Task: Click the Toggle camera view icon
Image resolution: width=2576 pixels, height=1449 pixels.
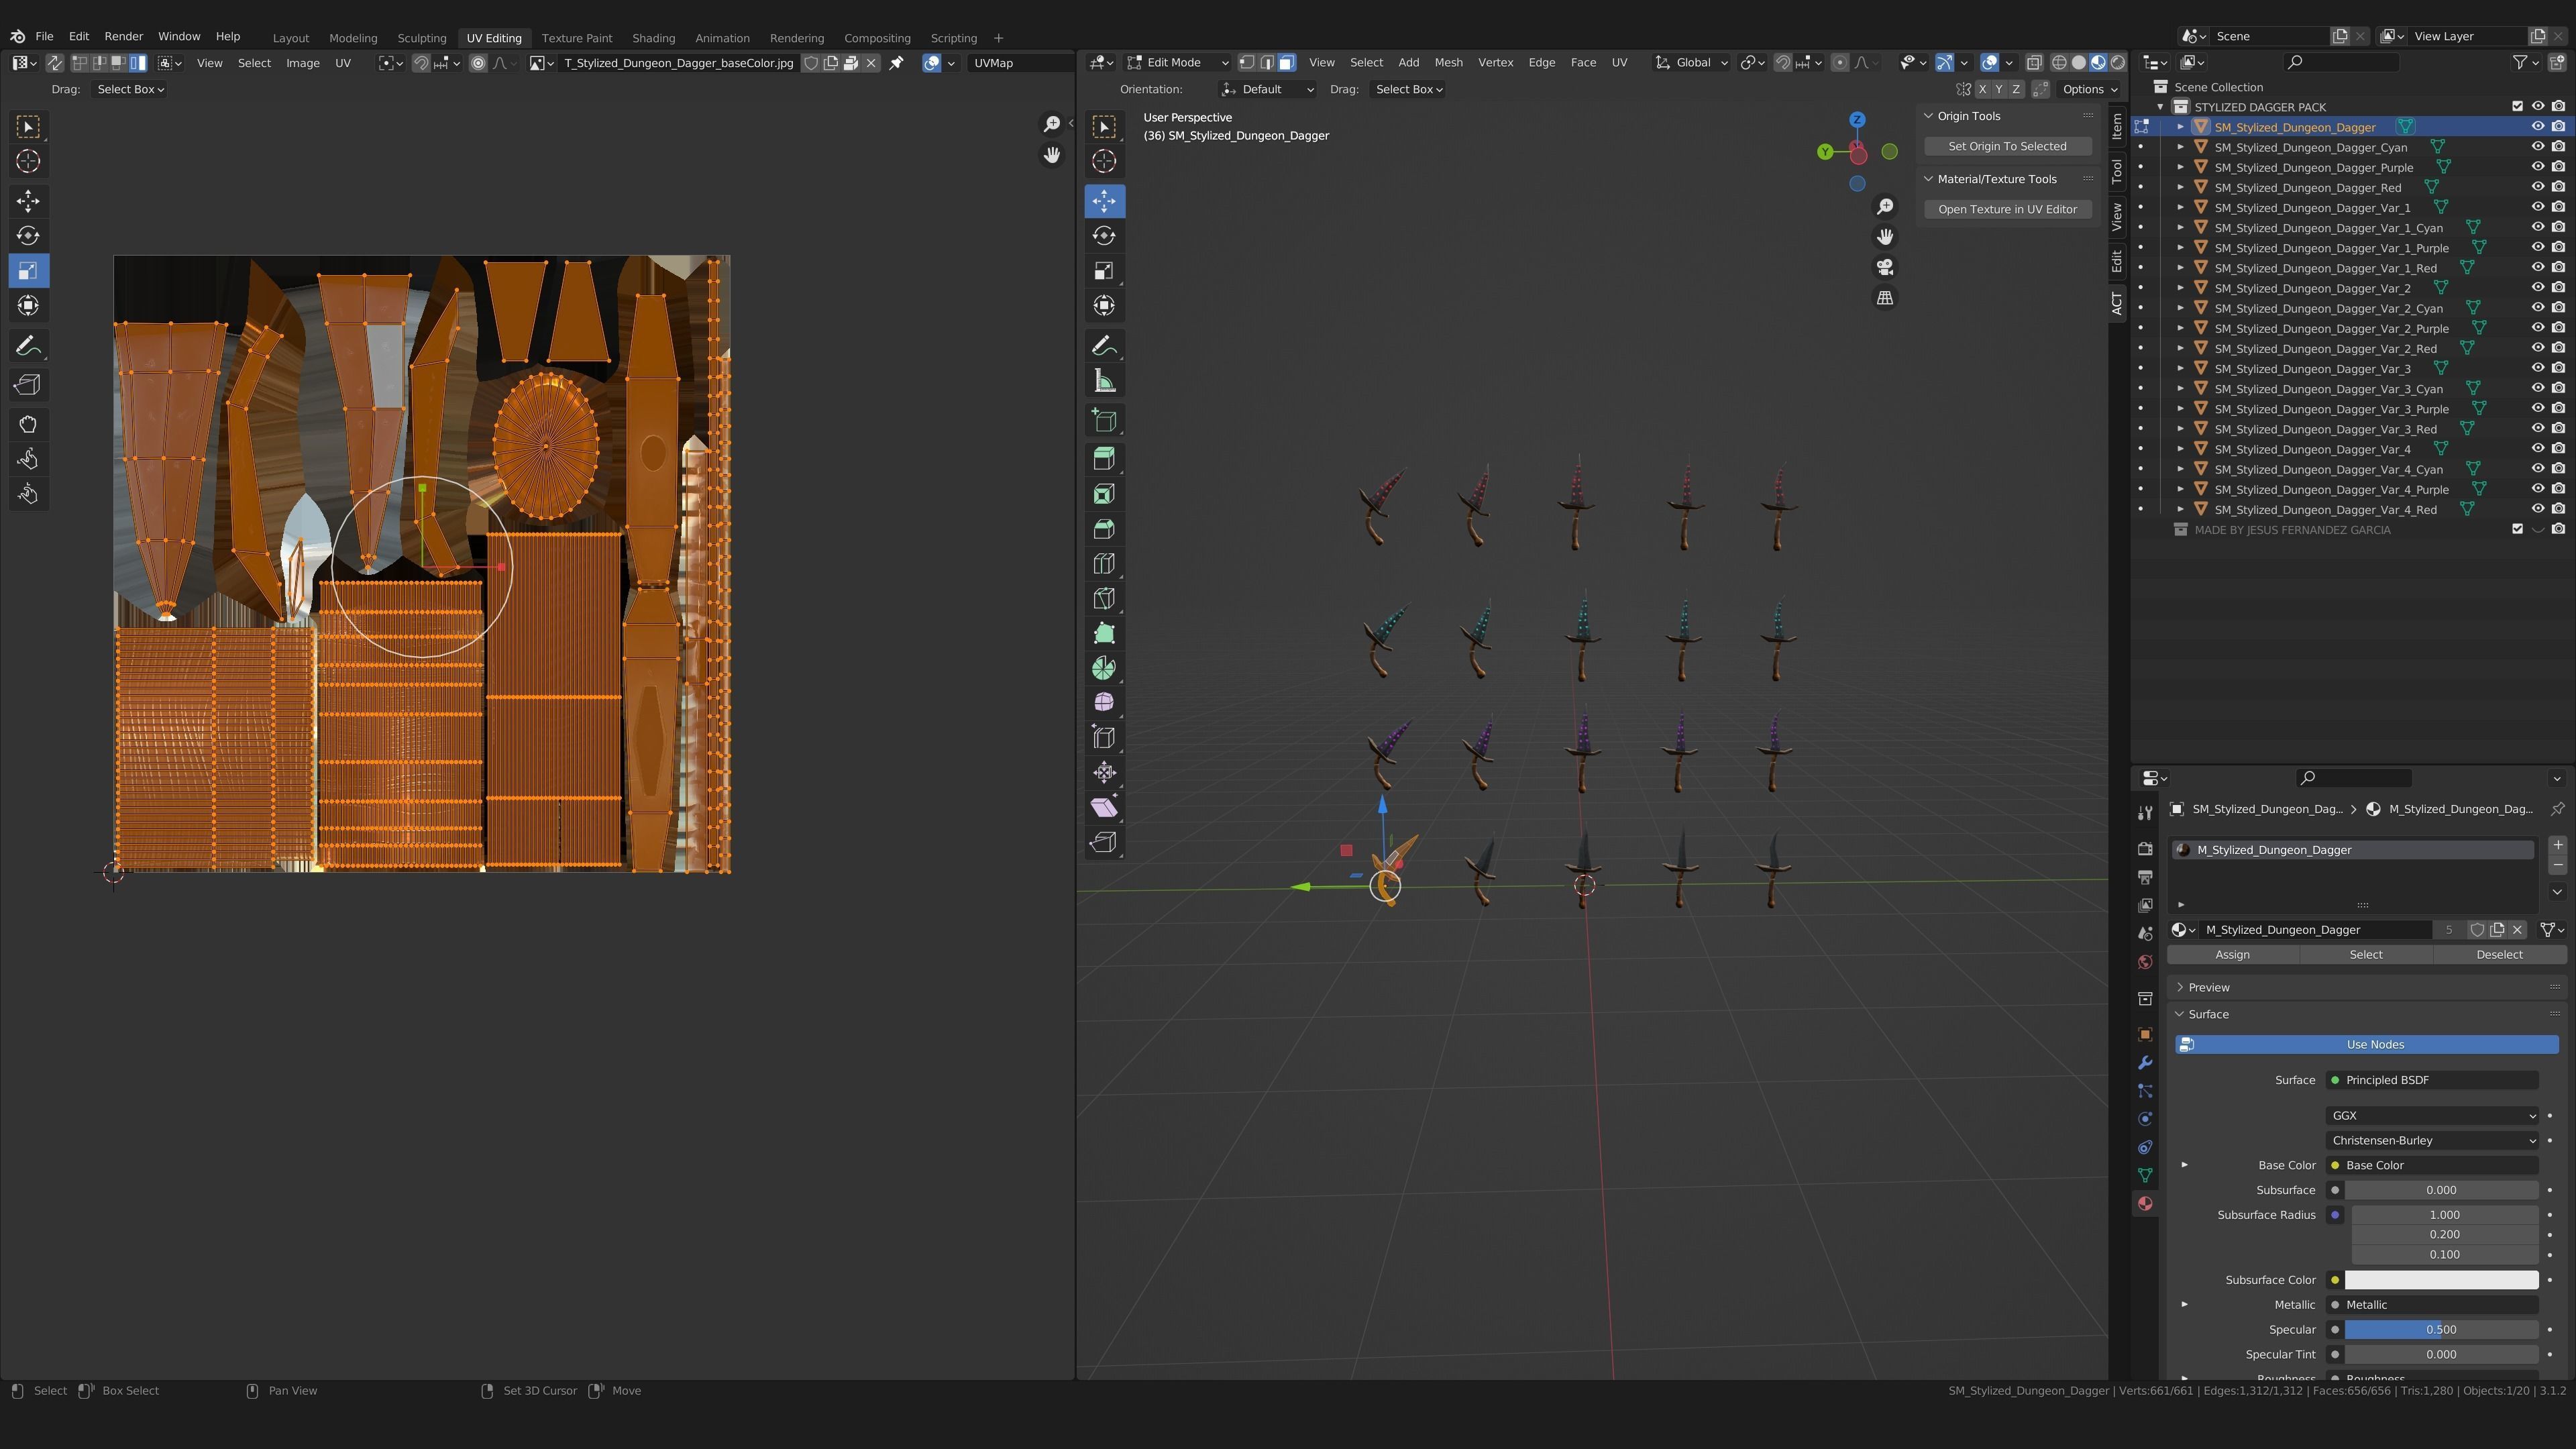Action: 1884,268
